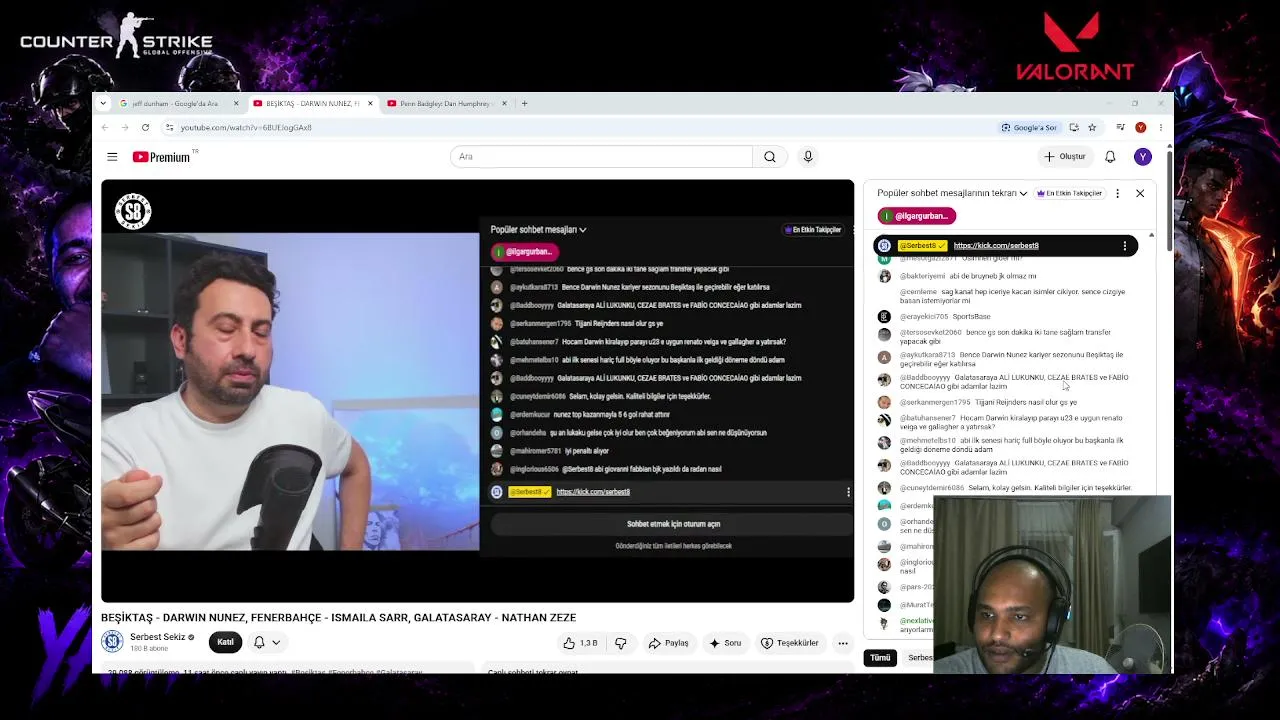This screenshot has height=720, width=1280.
Task: Click the chat scrollbar up arrow
Action: click(1151, 236)
